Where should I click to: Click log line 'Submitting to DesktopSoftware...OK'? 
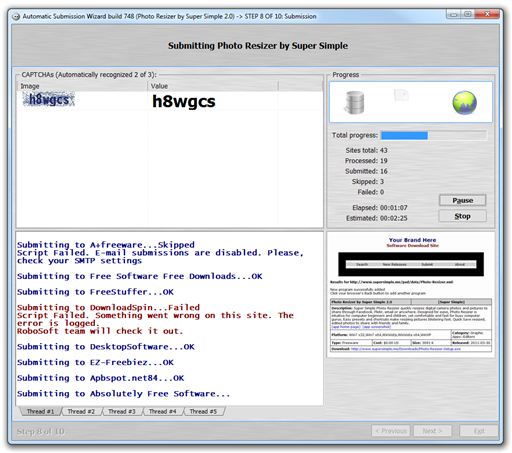click(106, 347)
